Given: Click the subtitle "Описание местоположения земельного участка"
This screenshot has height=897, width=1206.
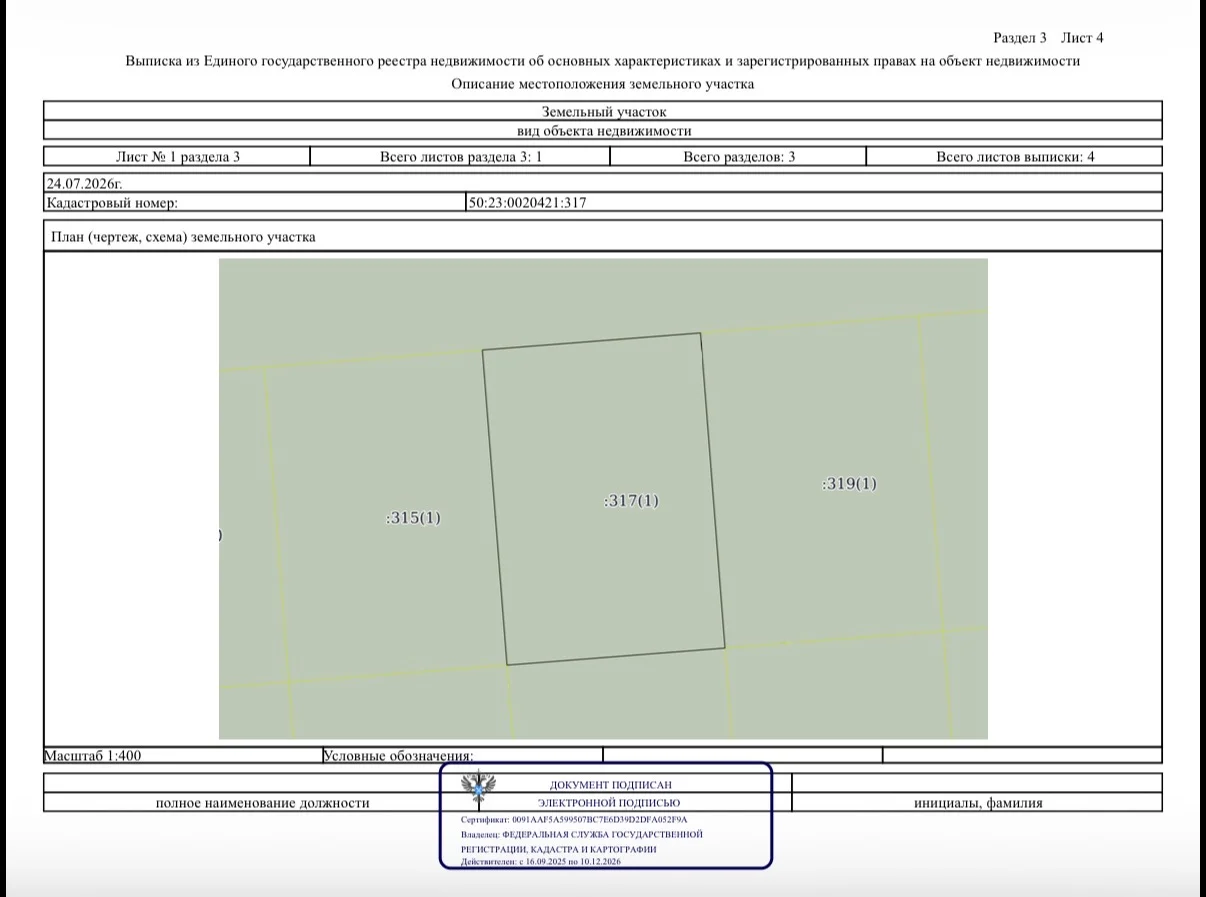Looking at the screenshot, I should 602,84.
